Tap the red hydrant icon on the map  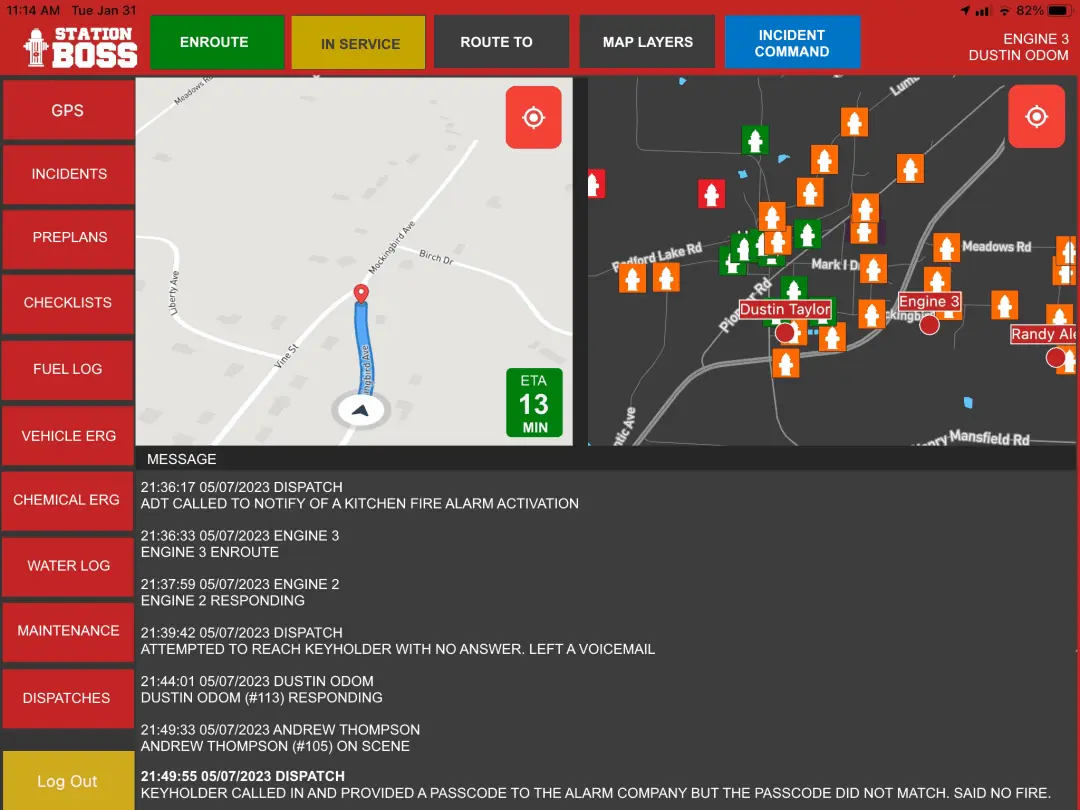point(711,194)
